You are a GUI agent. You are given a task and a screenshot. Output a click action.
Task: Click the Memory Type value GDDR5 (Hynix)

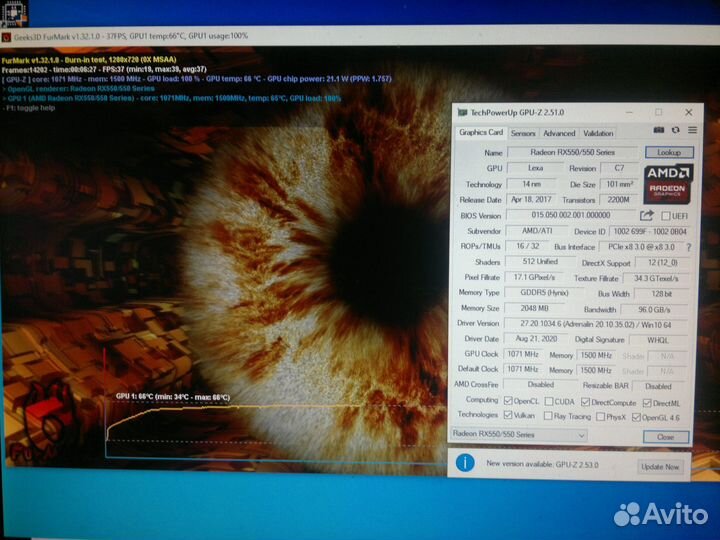click(x=544, y=292)
